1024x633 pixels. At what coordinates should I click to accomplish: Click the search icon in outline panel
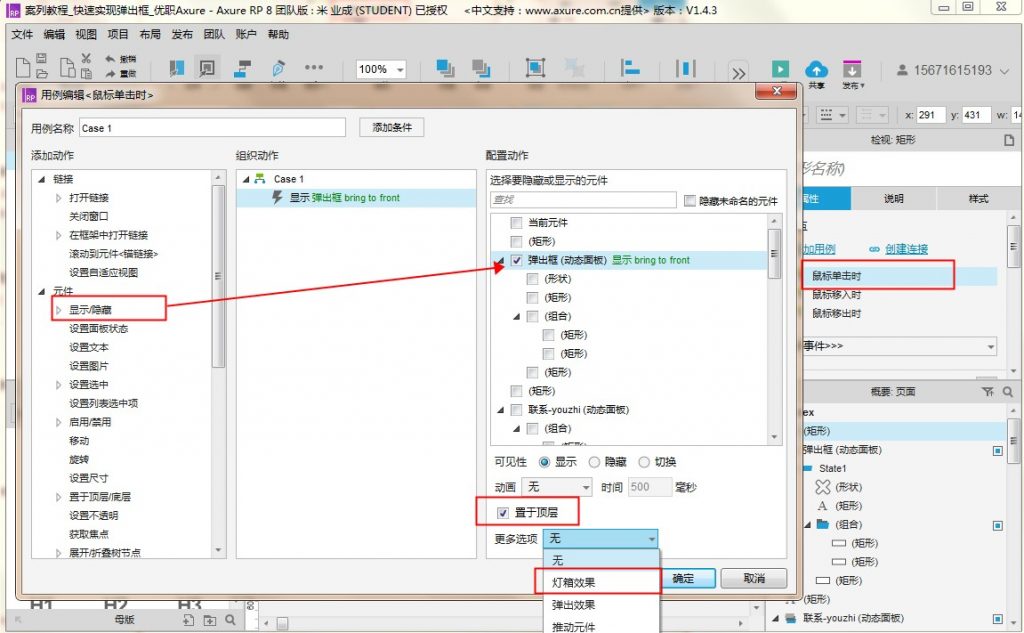tap(1008, 392)
